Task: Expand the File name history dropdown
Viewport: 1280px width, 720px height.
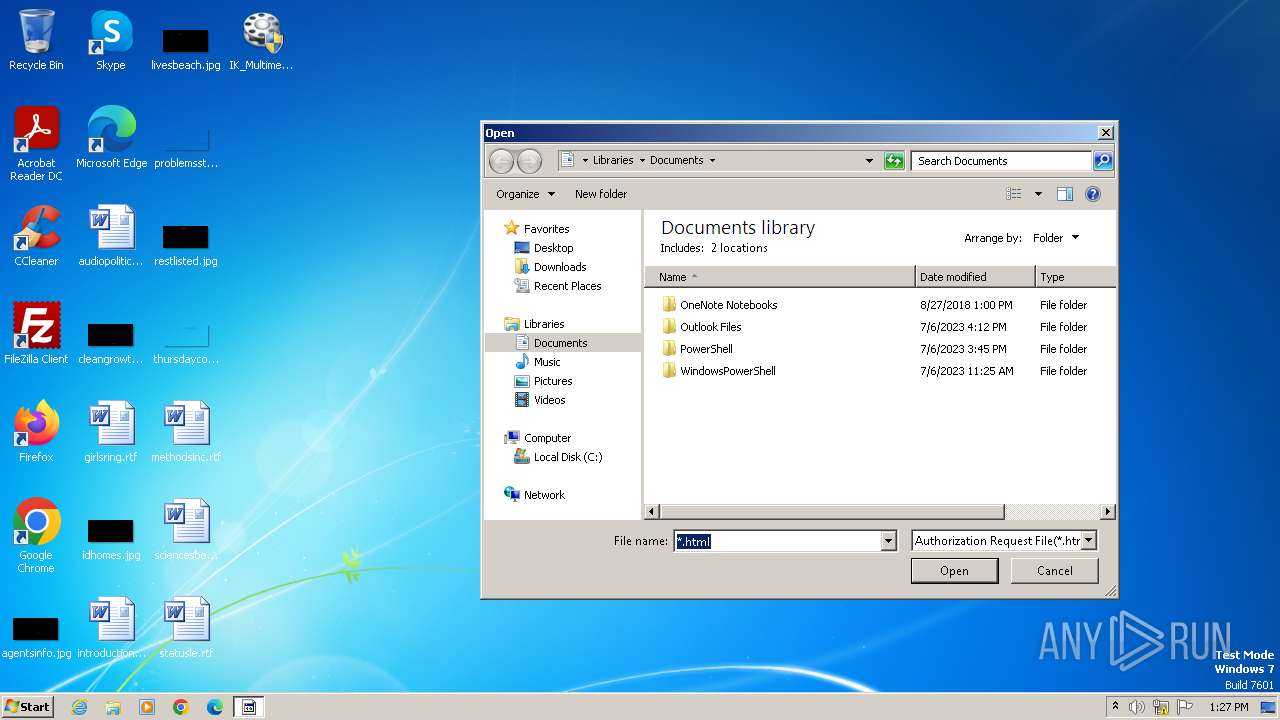Action: [888, 541]
